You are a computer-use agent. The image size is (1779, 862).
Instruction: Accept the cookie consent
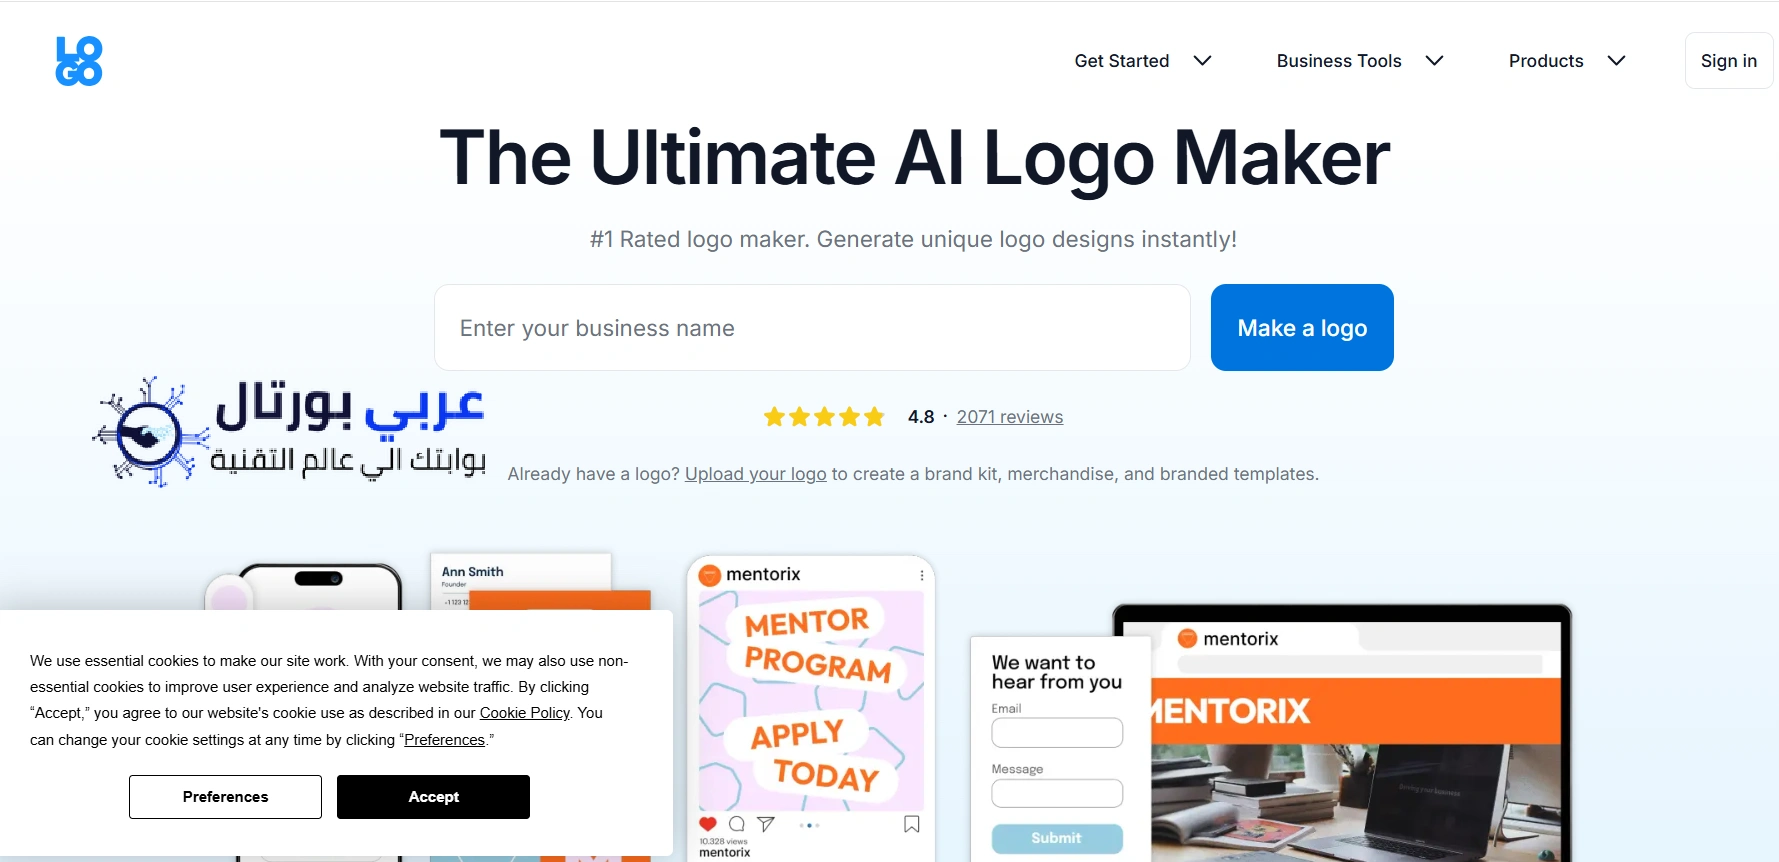point(433,797)
